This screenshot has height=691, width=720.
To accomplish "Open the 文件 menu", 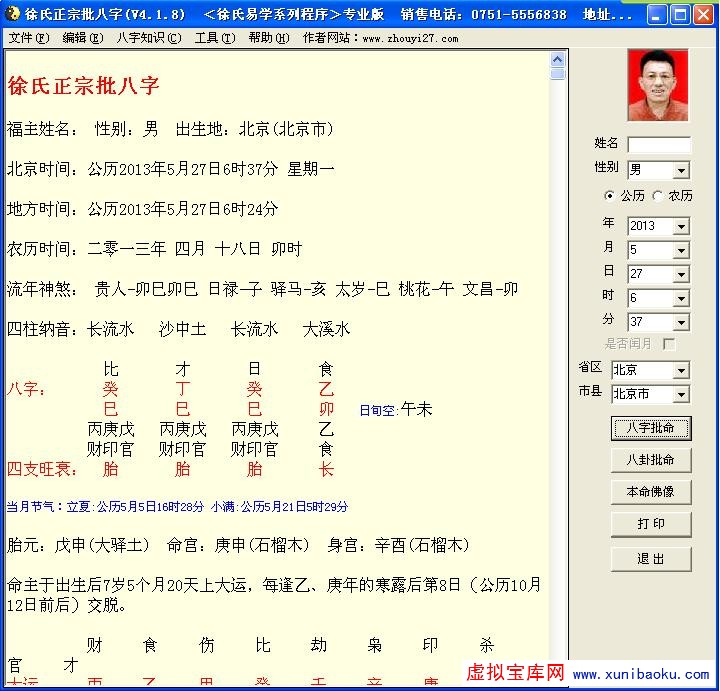I will click(28, 38).
